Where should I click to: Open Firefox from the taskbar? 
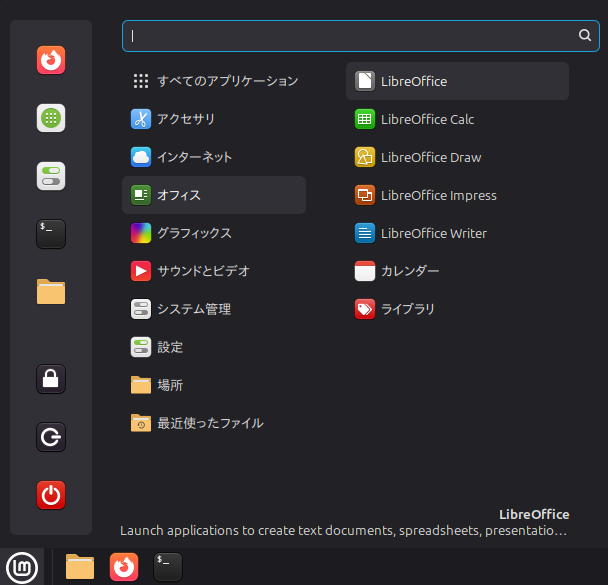pyautogui.click(x=124, y=567)
